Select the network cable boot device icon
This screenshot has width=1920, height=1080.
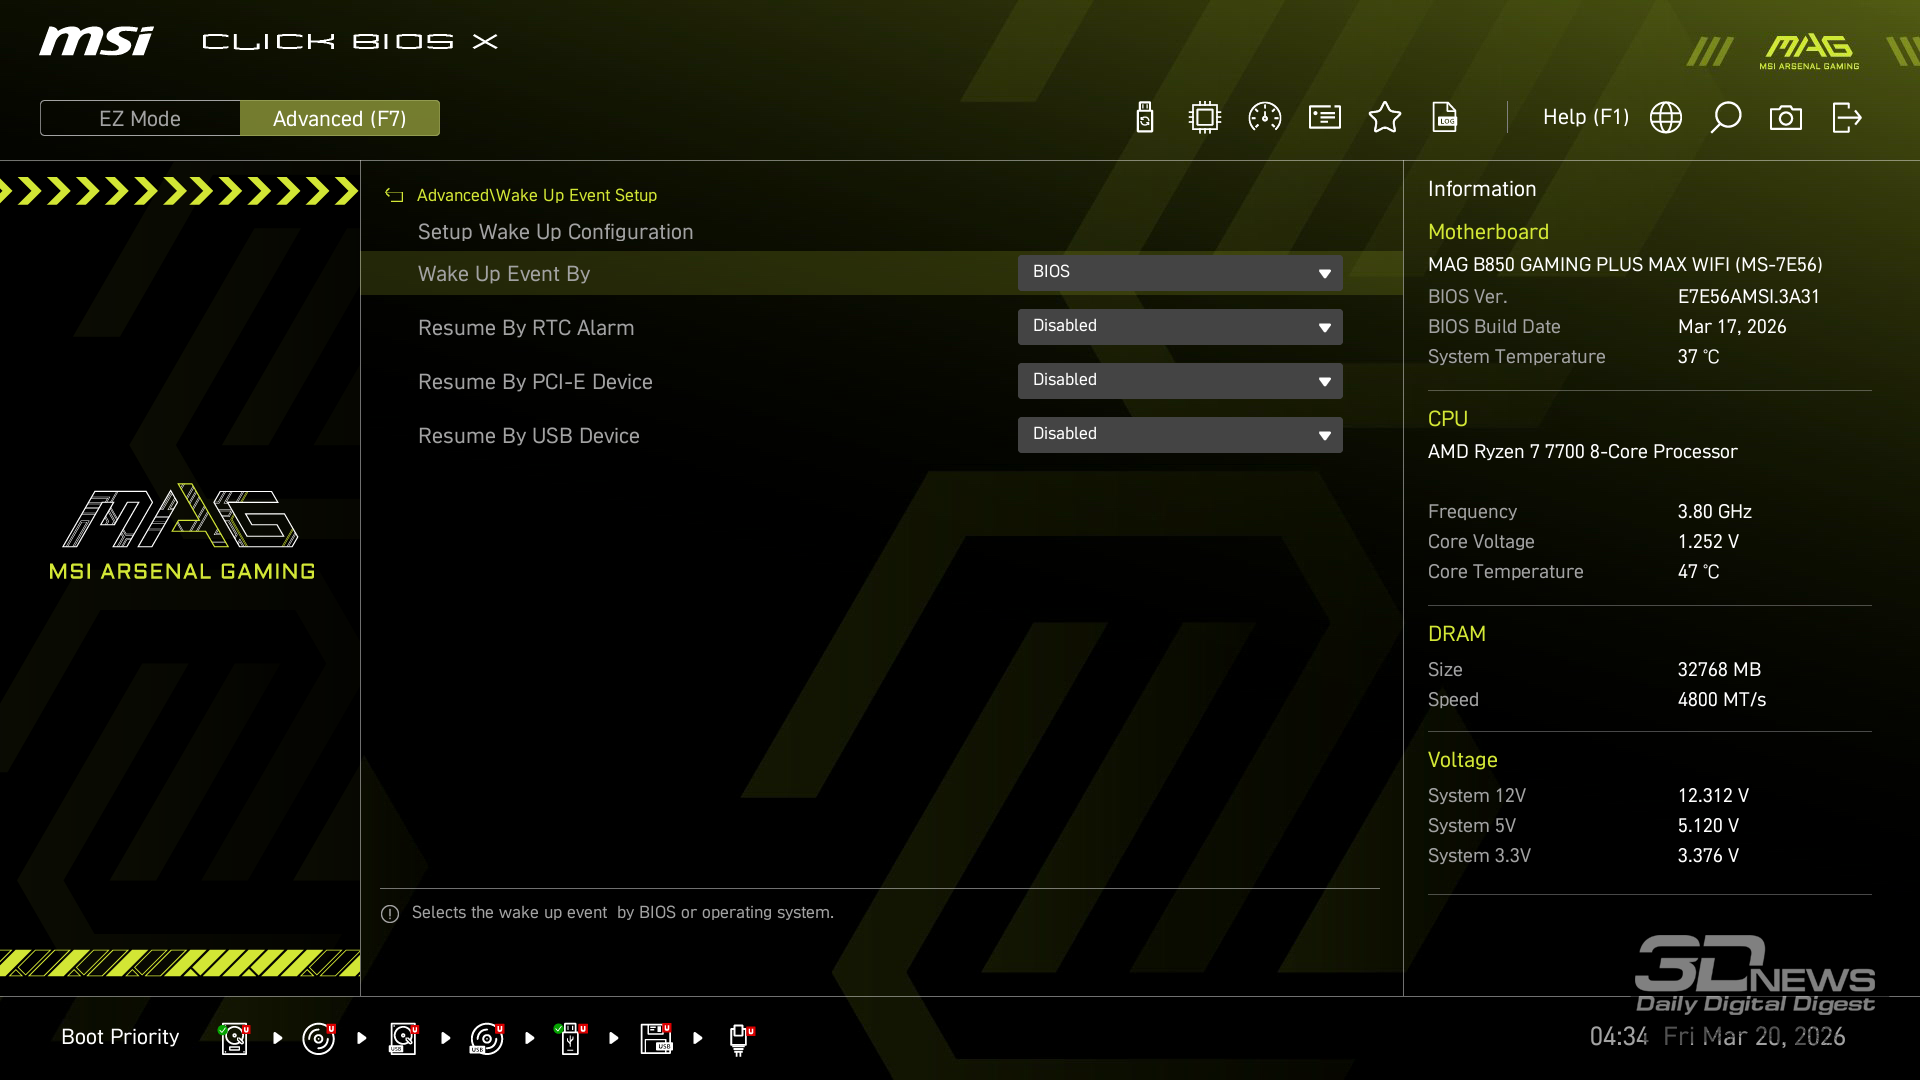click(740, 1038)
